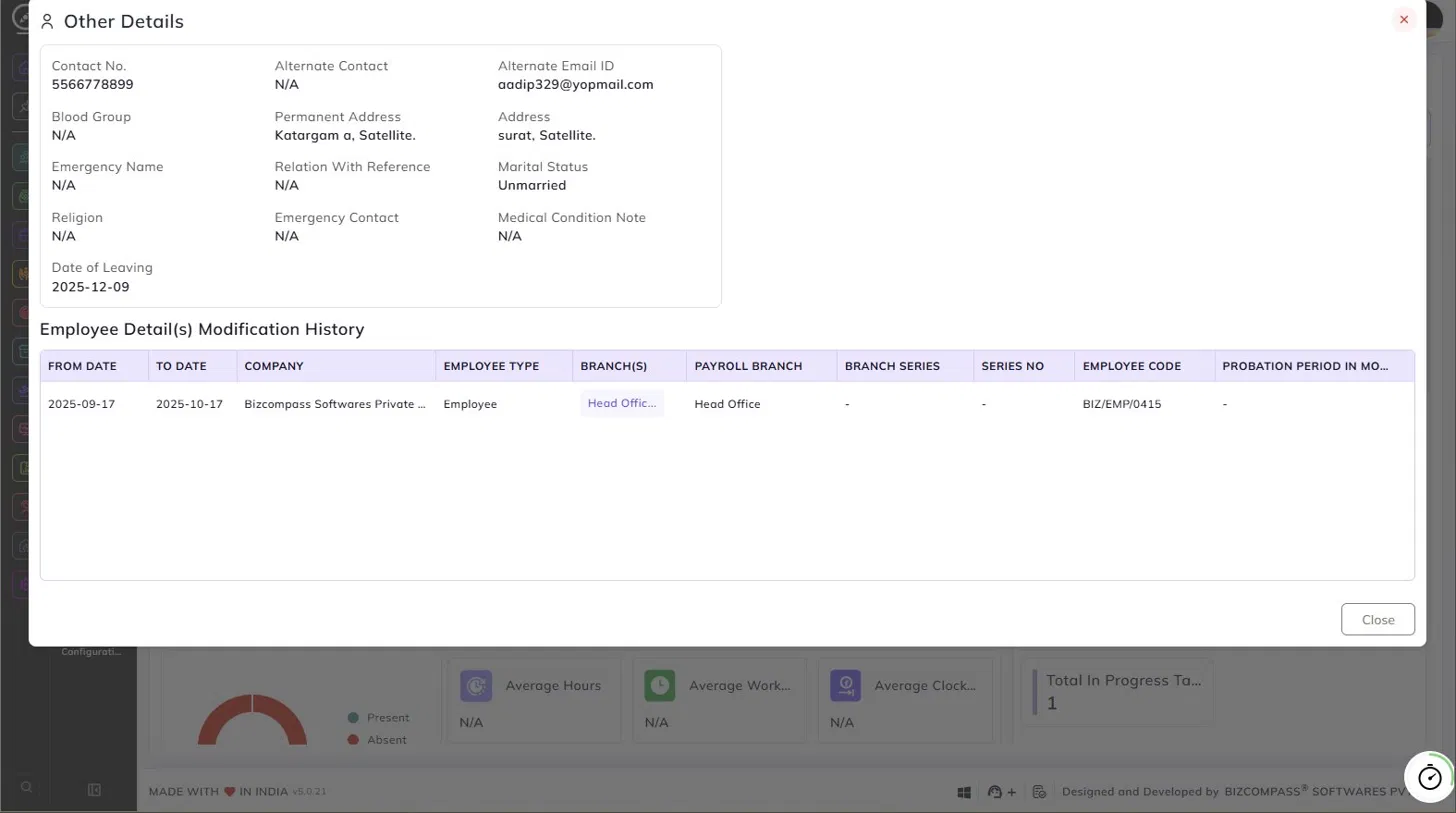The width and height of the screenshot is (1456, 813).
Task: Select the Employee type cell
Action: [x=470, y=404]
